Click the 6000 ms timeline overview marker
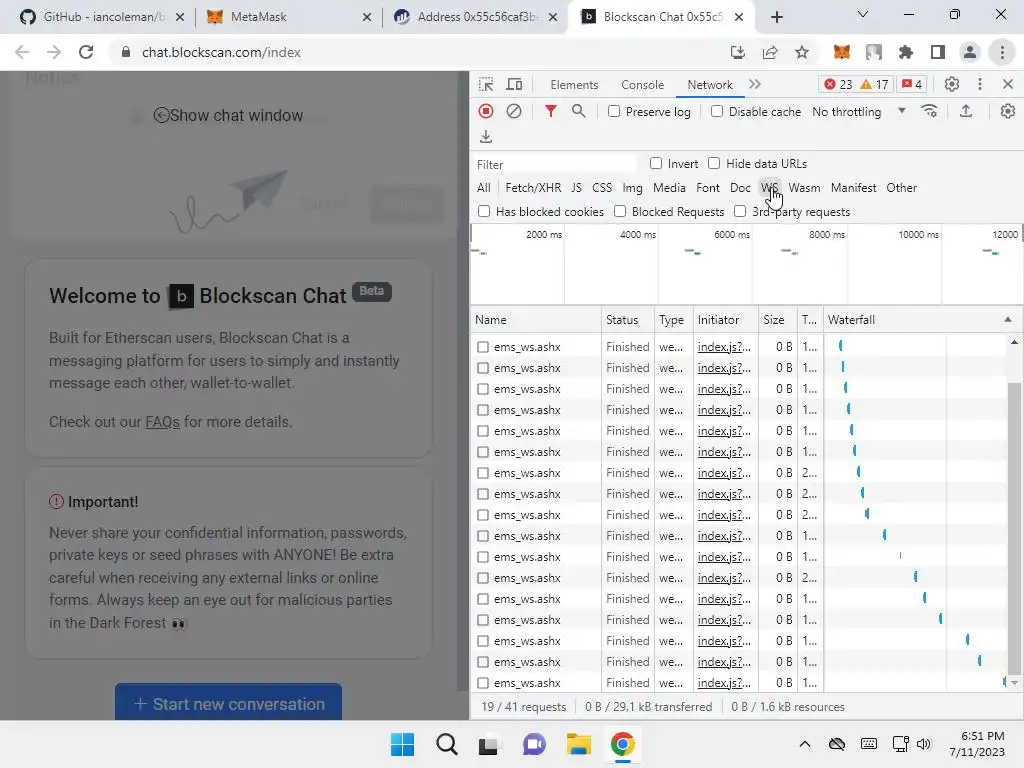1024x768 pixels. pyautogui.click(x=731, y=234)
